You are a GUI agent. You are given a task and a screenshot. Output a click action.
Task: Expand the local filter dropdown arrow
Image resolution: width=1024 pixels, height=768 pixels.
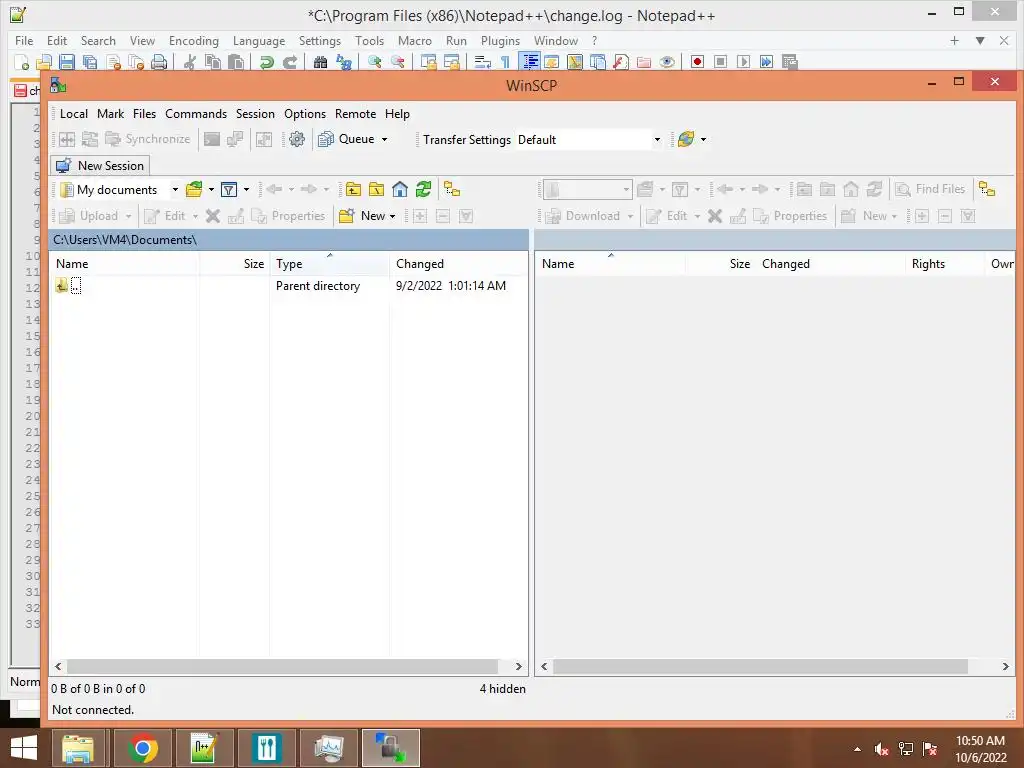click(x=246, y=190)
